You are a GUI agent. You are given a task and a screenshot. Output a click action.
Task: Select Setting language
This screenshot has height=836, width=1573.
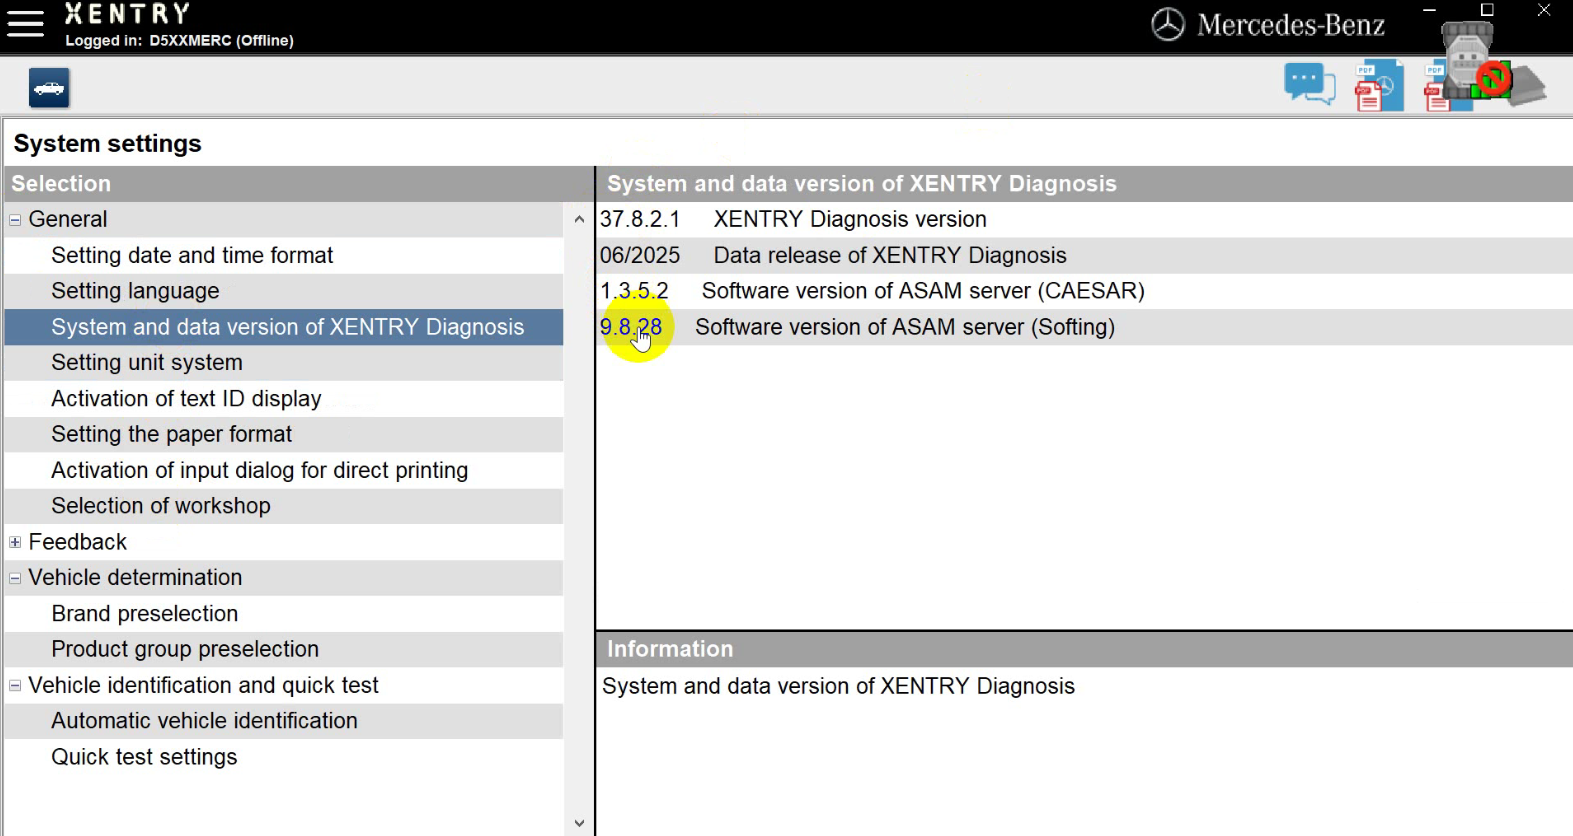pyautogui.click(x=284, y=291)
